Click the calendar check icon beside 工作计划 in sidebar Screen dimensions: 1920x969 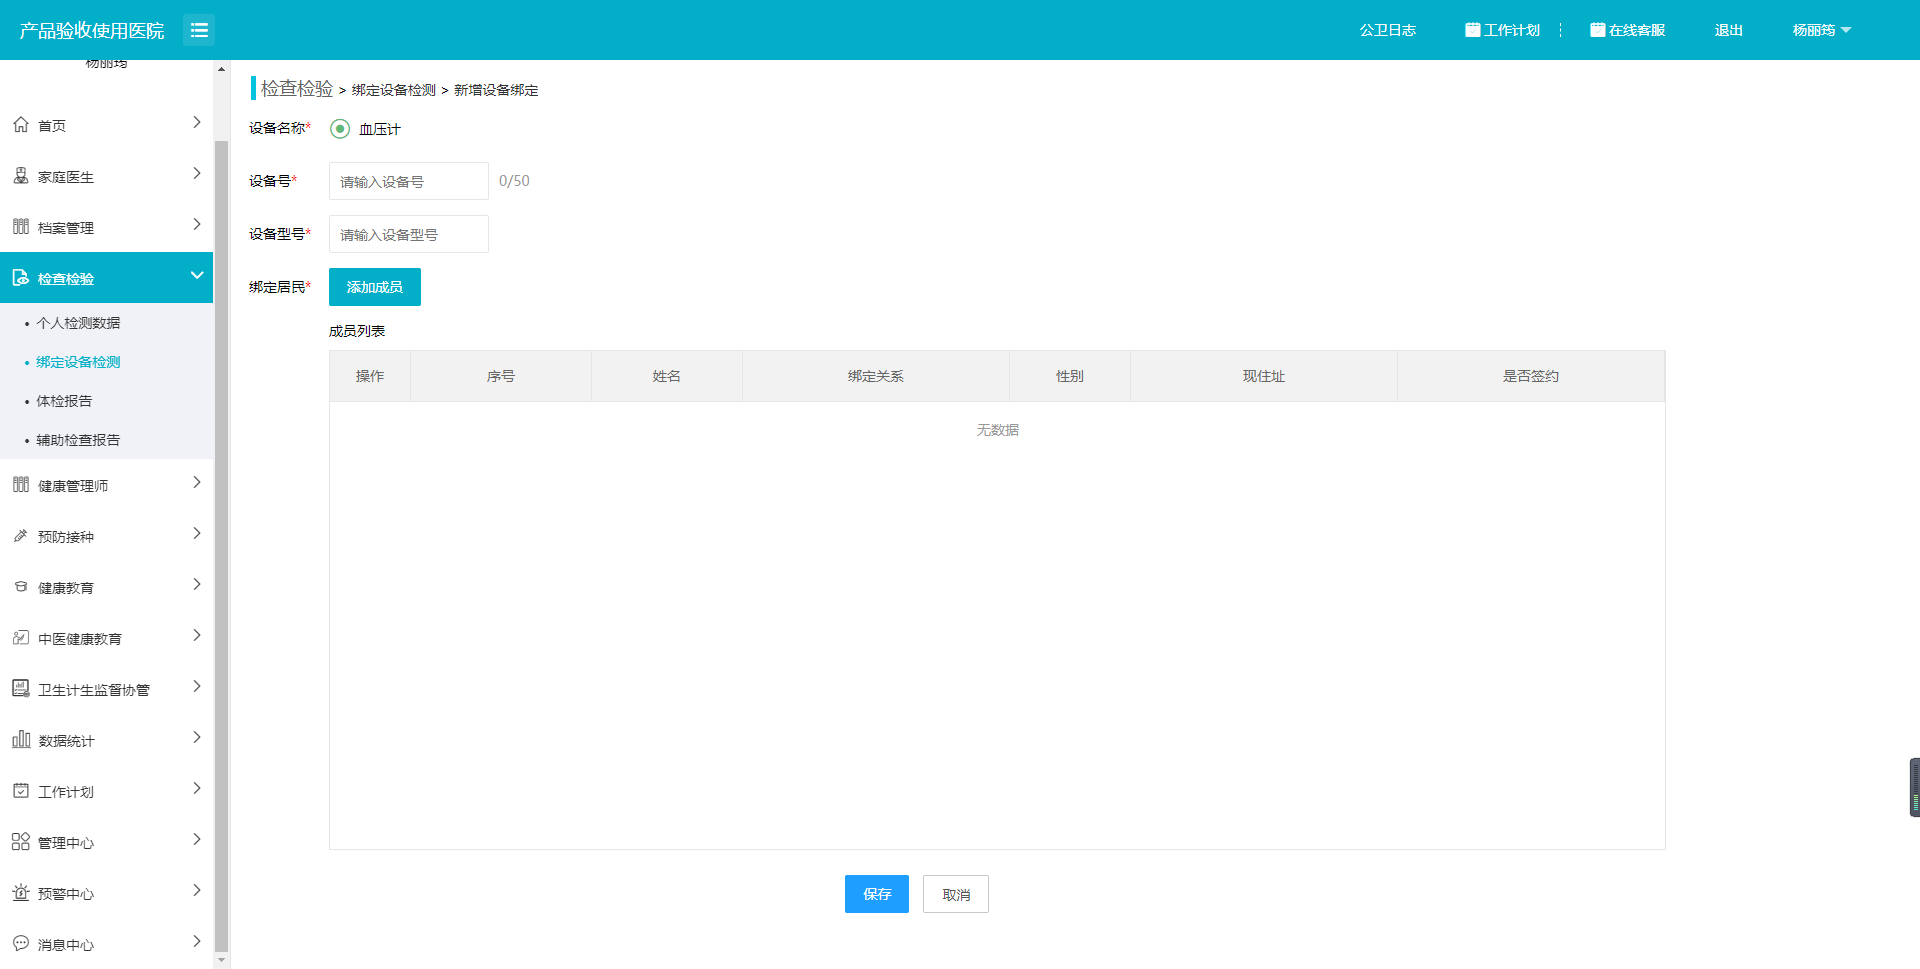point(21,791)
